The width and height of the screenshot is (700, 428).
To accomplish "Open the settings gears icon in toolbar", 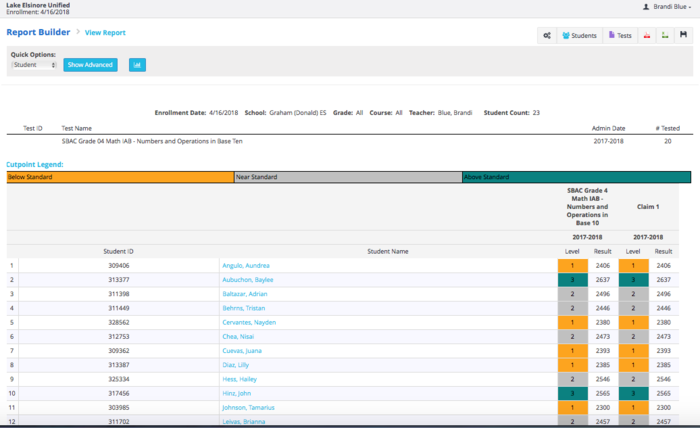I will (546, 35).
